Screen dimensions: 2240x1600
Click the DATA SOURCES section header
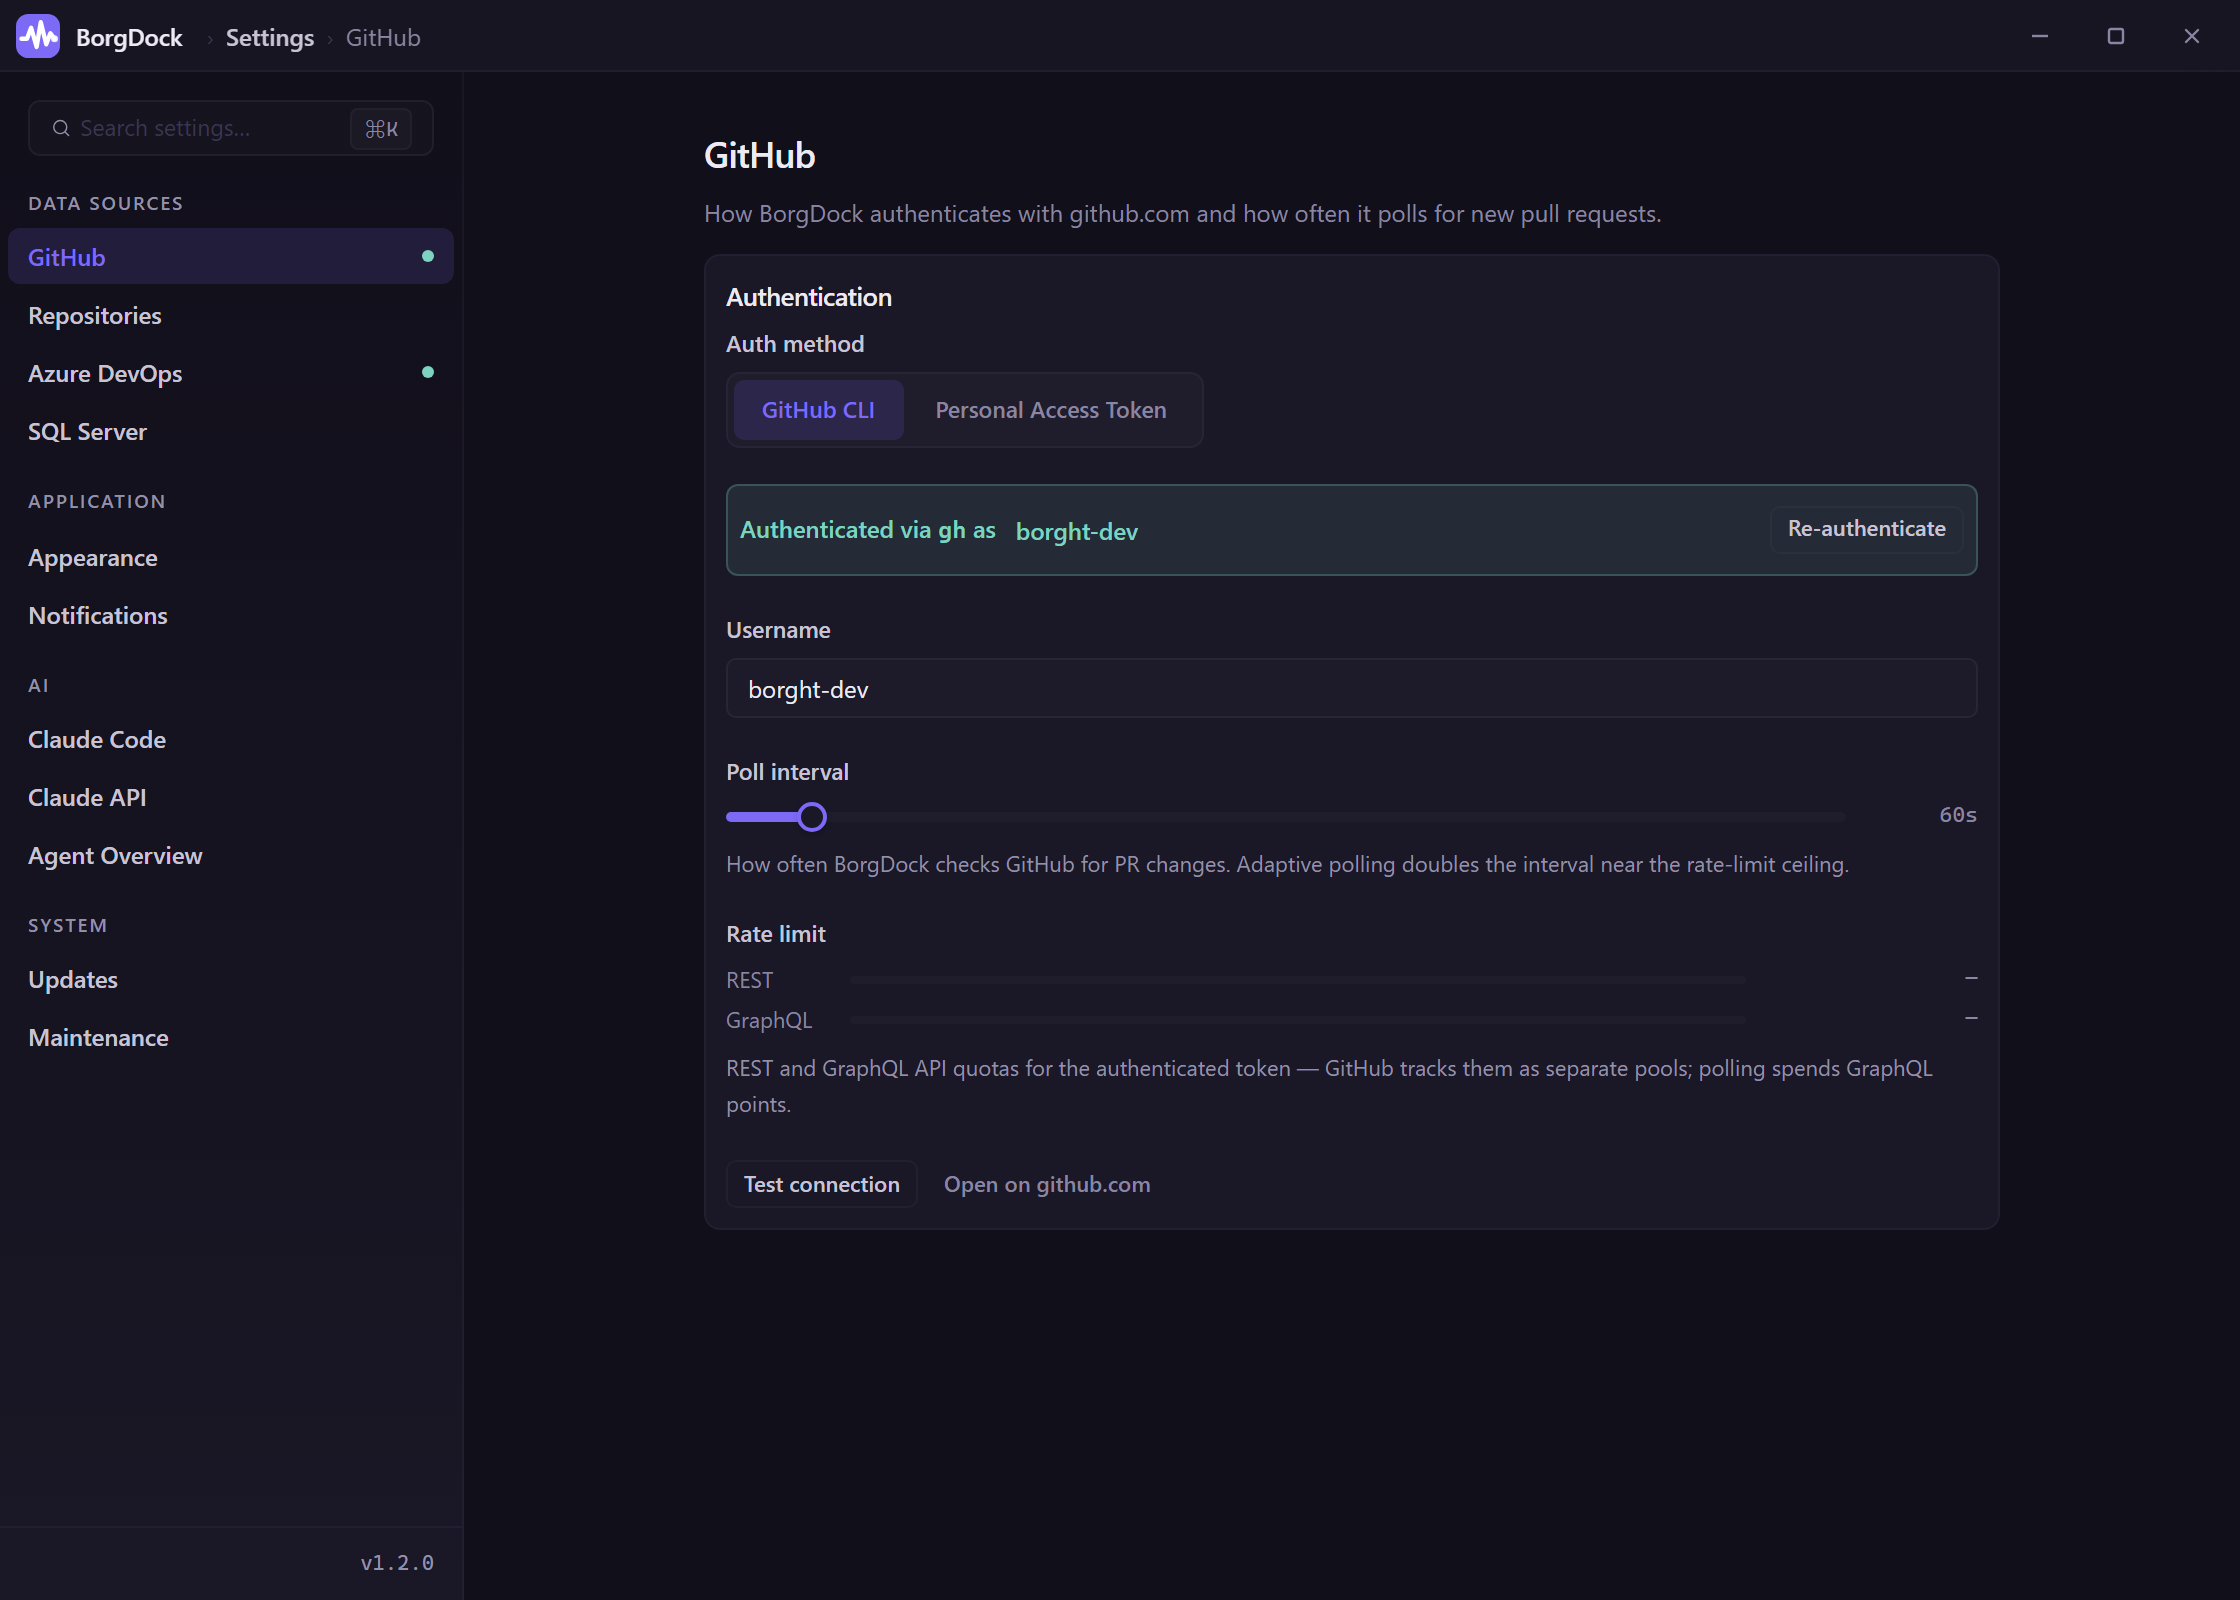pyautogui.click(x=106, y=203)
